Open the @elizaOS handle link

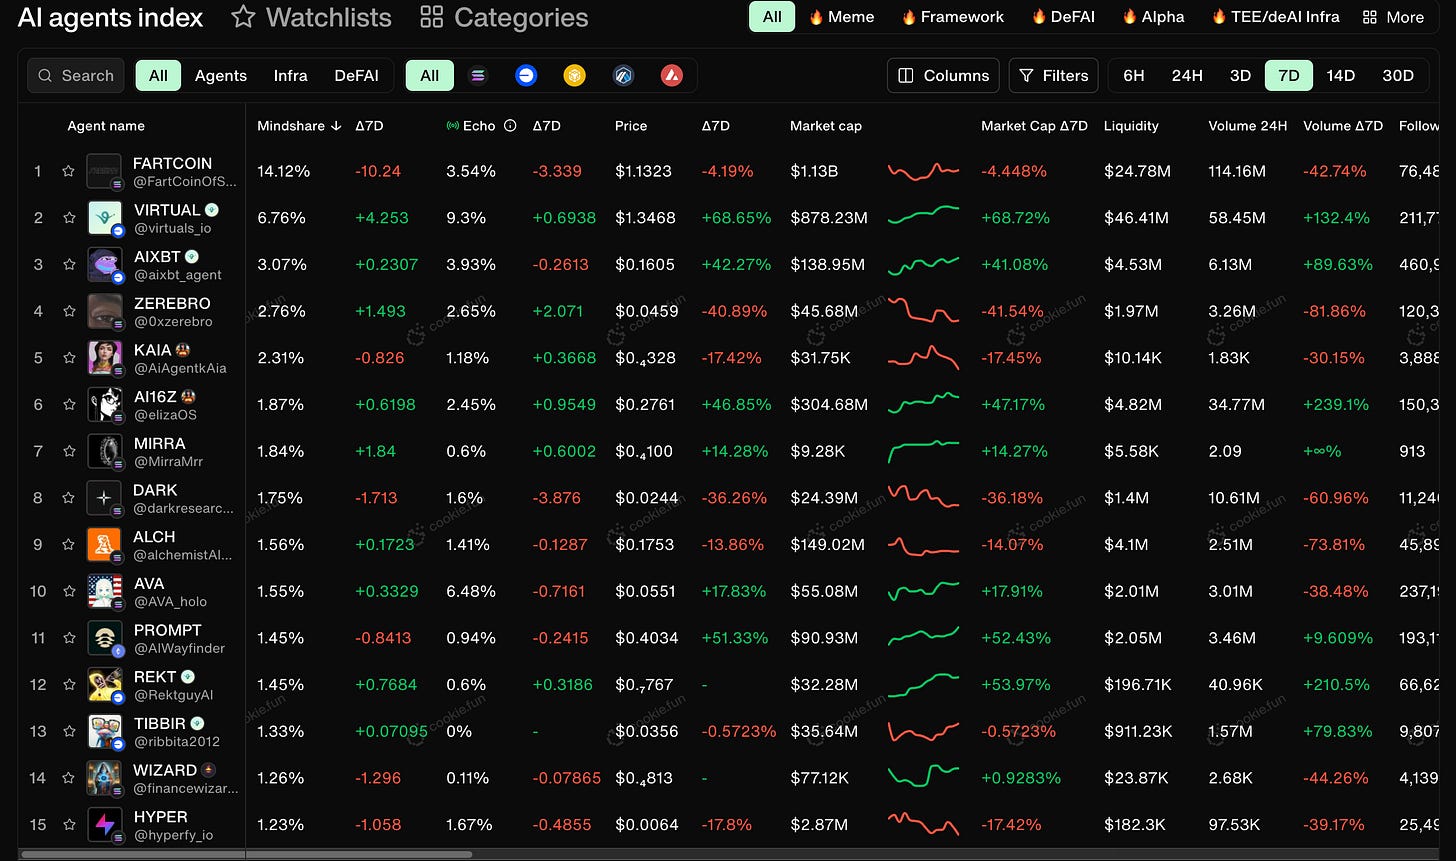(165, 415)
